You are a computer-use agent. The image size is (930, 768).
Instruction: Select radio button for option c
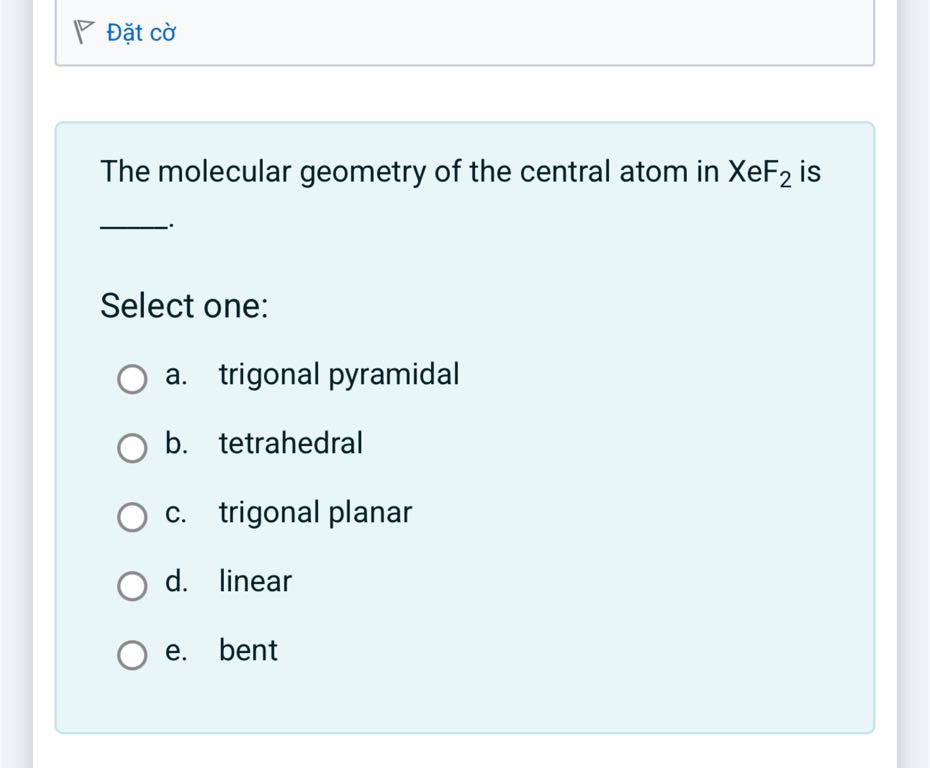click(131, 518)
